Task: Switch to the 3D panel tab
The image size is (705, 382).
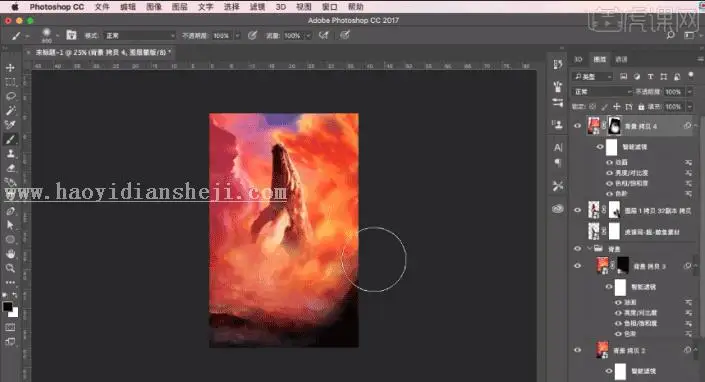Action: [x=578, y=59]
